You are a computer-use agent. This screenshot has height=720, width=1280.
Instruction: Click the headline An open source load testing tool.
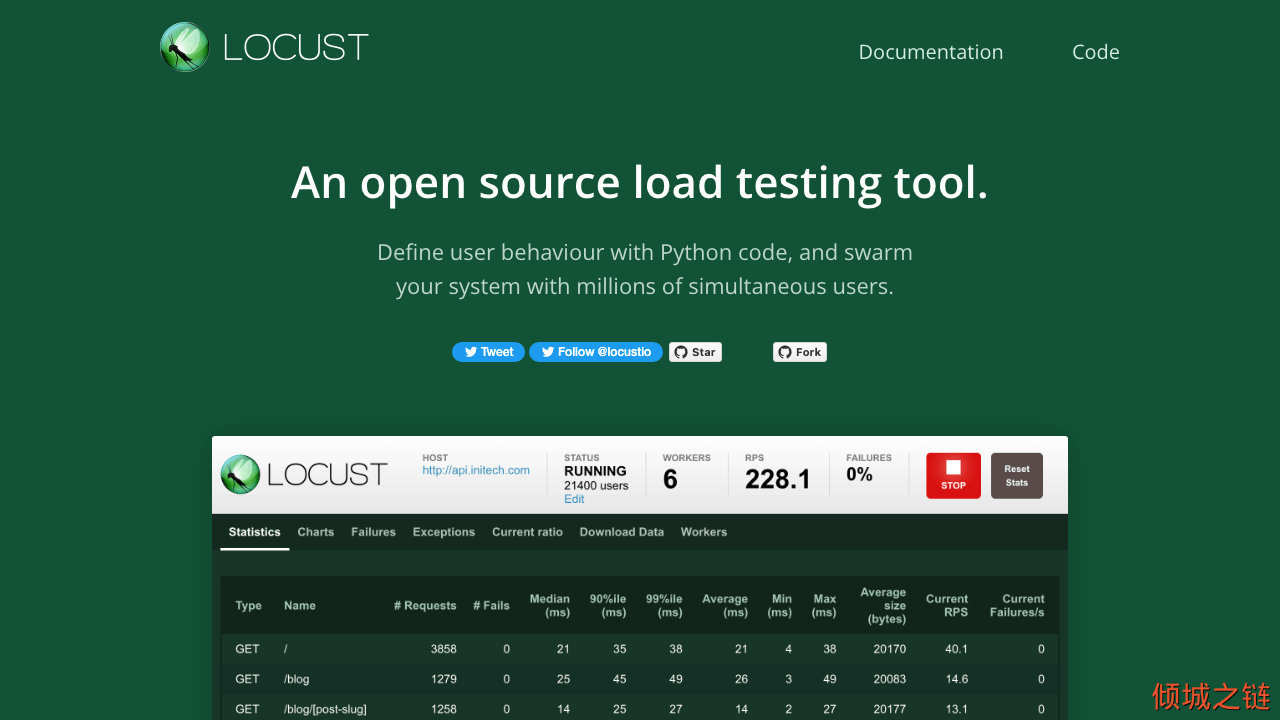(x=640, y=183)
